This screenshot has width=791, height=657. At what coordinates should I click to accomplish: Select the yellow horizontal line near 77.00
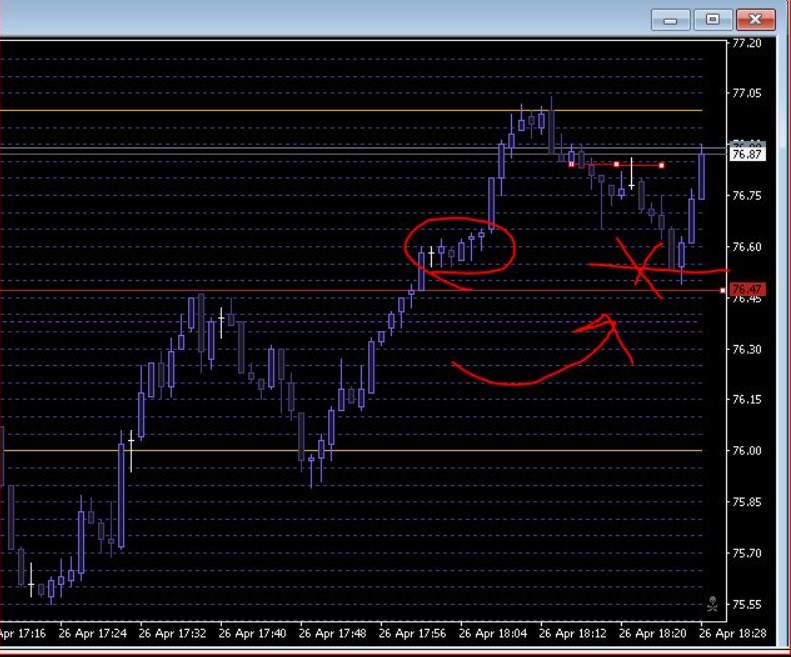point(351,110)
